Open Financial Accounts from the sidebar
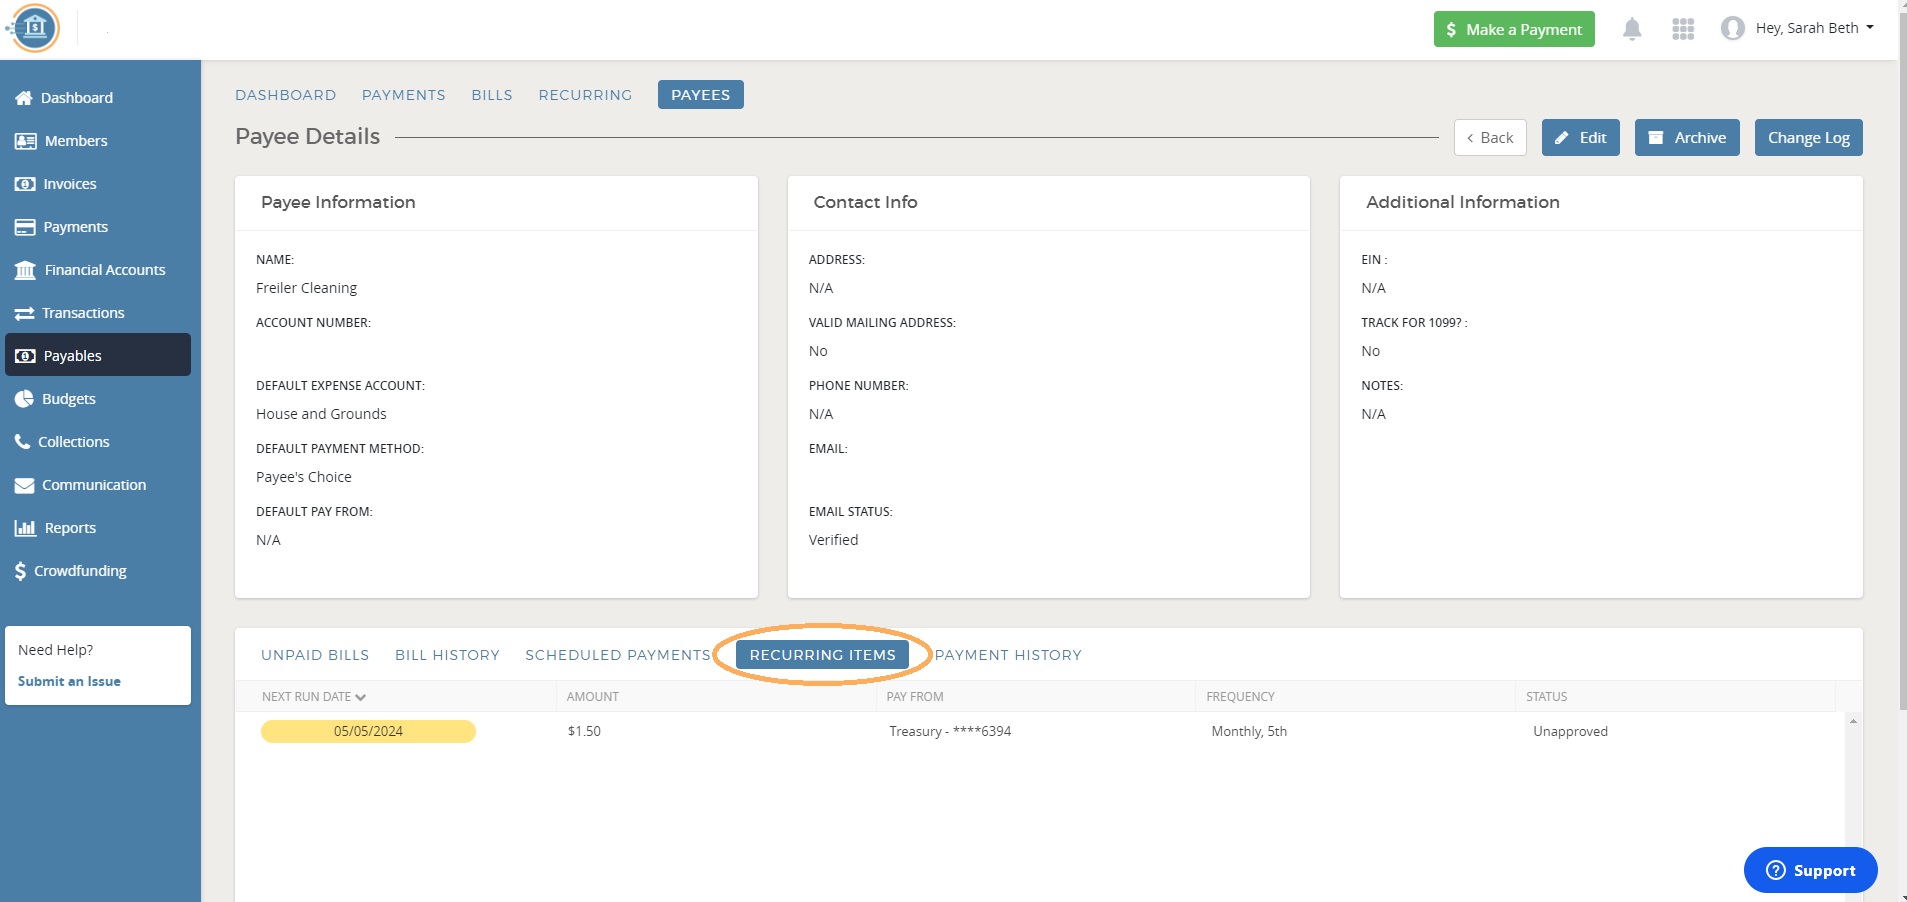 (x=103, y=269)
